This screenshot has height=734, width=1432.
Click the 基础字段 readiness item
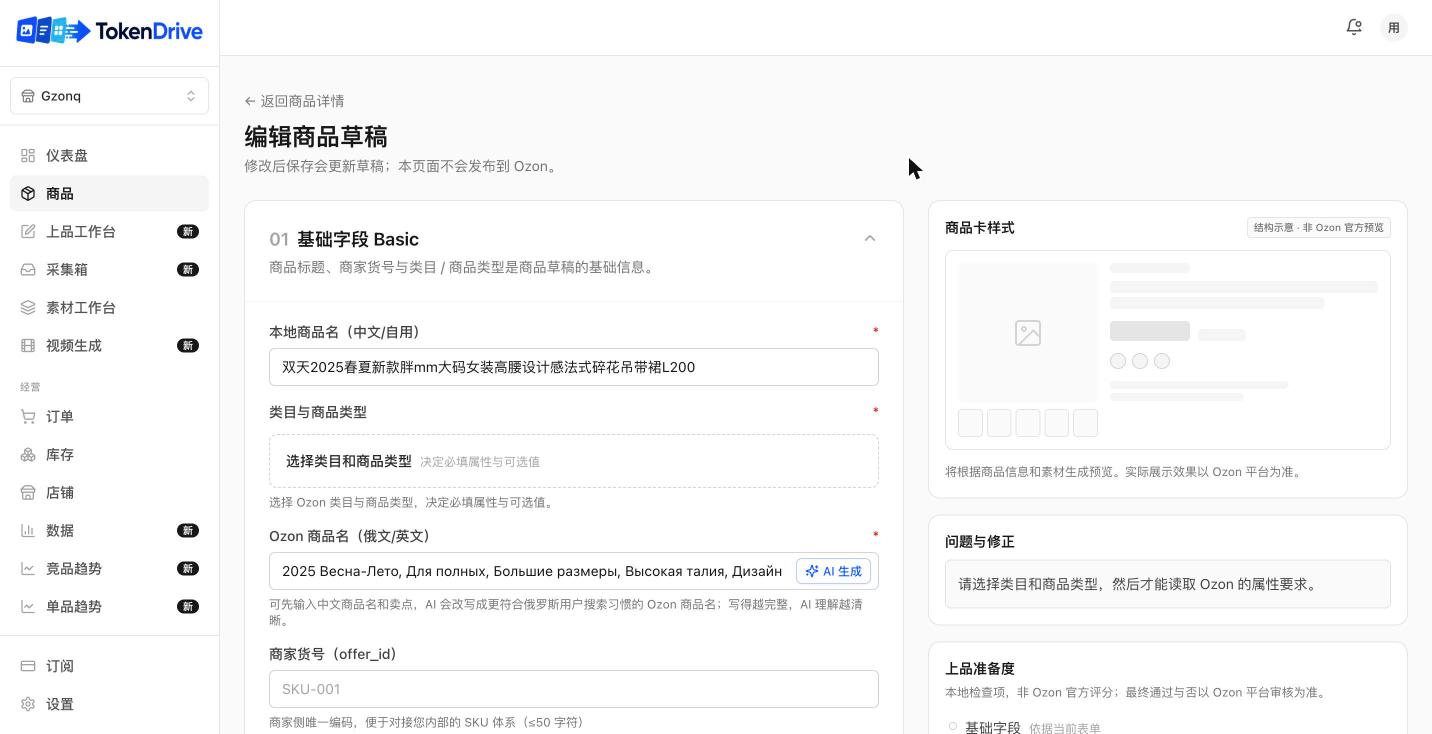tap(993, 728)
